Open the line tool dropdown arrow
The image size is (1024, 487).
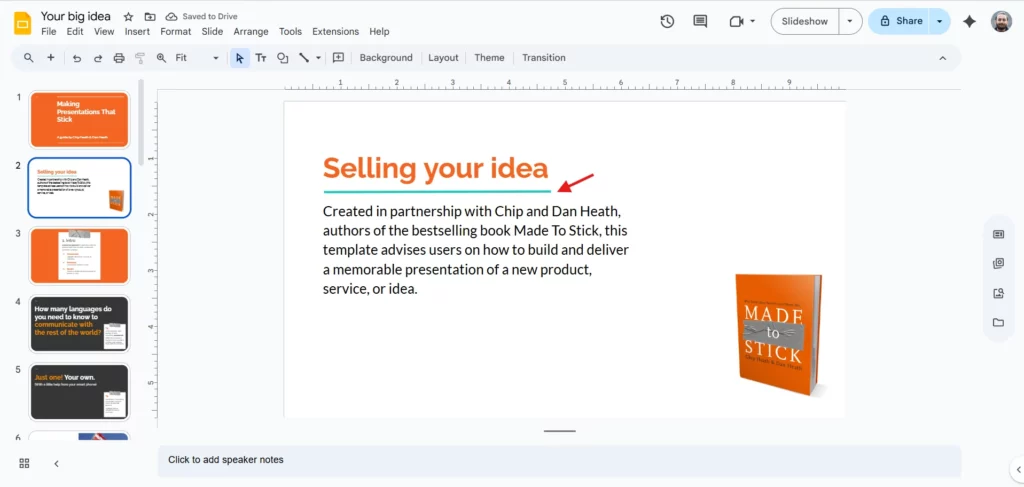pyautogui.click(x=318, y=58)
